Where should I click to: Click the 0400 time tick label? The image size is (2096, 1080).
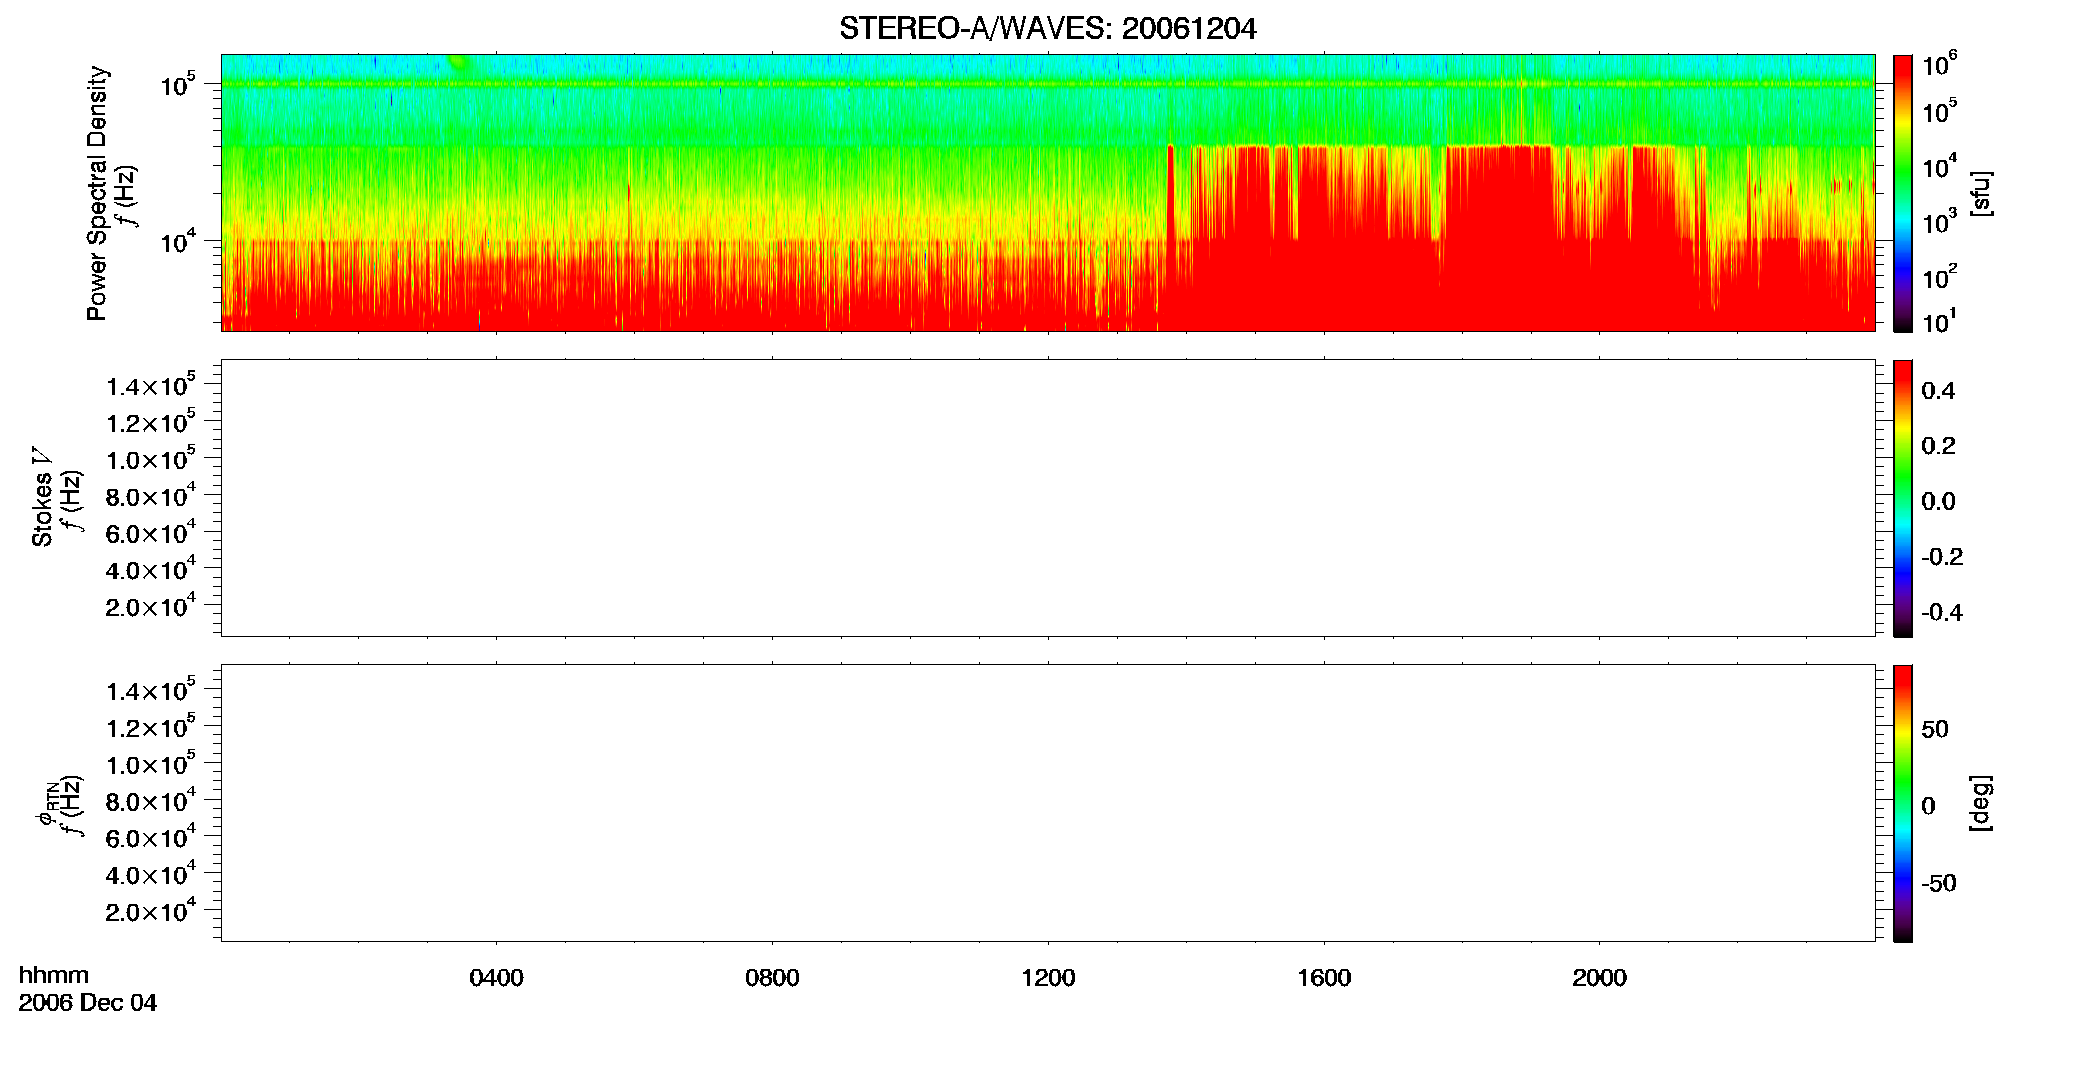pyautogui.click(x=496, y=978)
